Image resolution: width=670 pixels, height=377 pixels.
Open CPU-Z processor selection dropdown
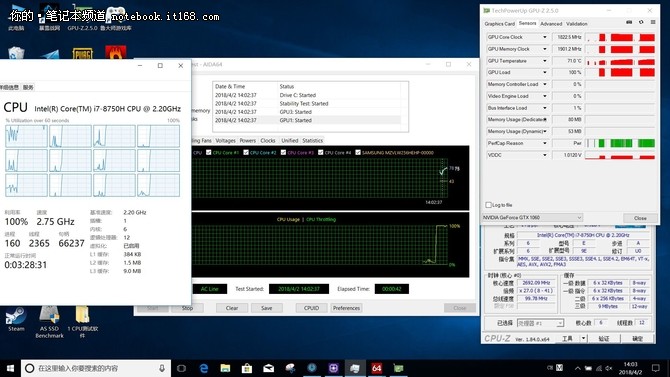point(541,323)
